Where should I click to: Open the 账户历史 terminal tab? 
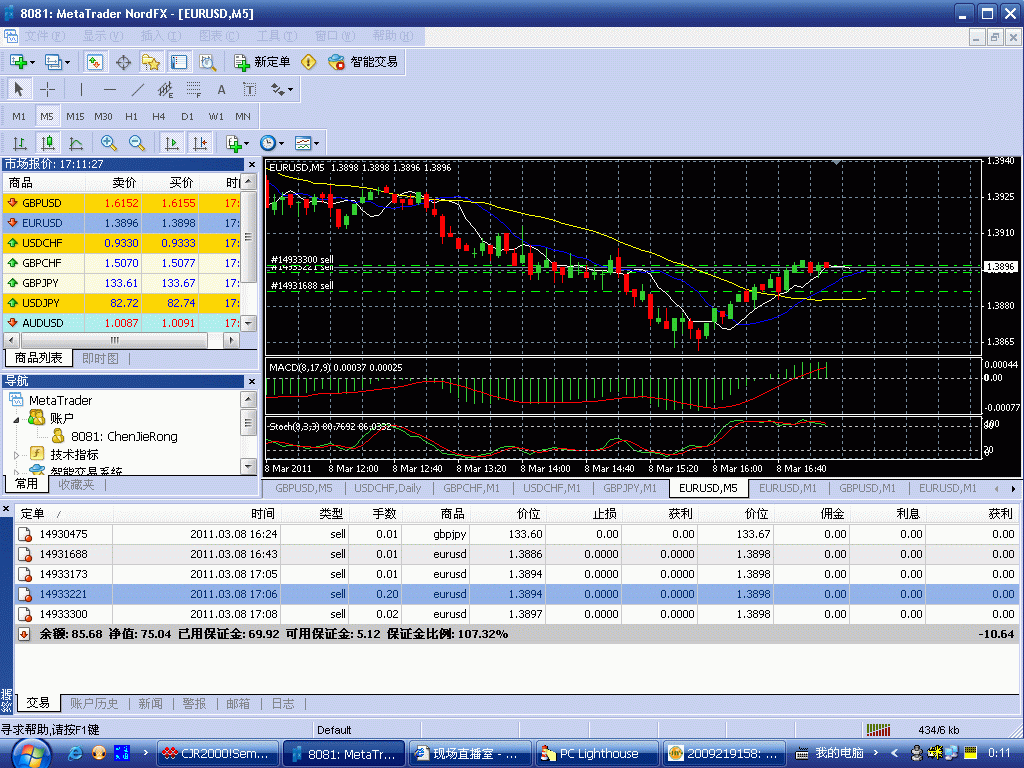(95, 704)
